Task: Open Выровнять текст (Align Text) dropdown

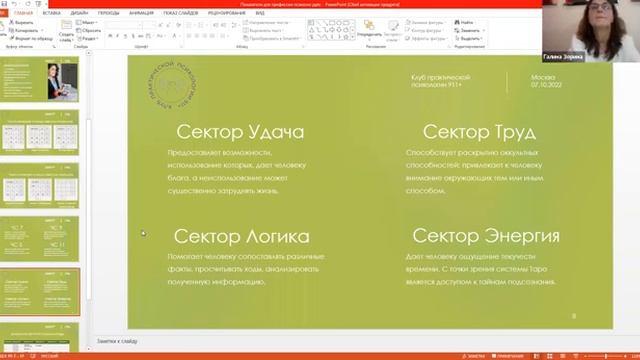Action: [263, 30]
